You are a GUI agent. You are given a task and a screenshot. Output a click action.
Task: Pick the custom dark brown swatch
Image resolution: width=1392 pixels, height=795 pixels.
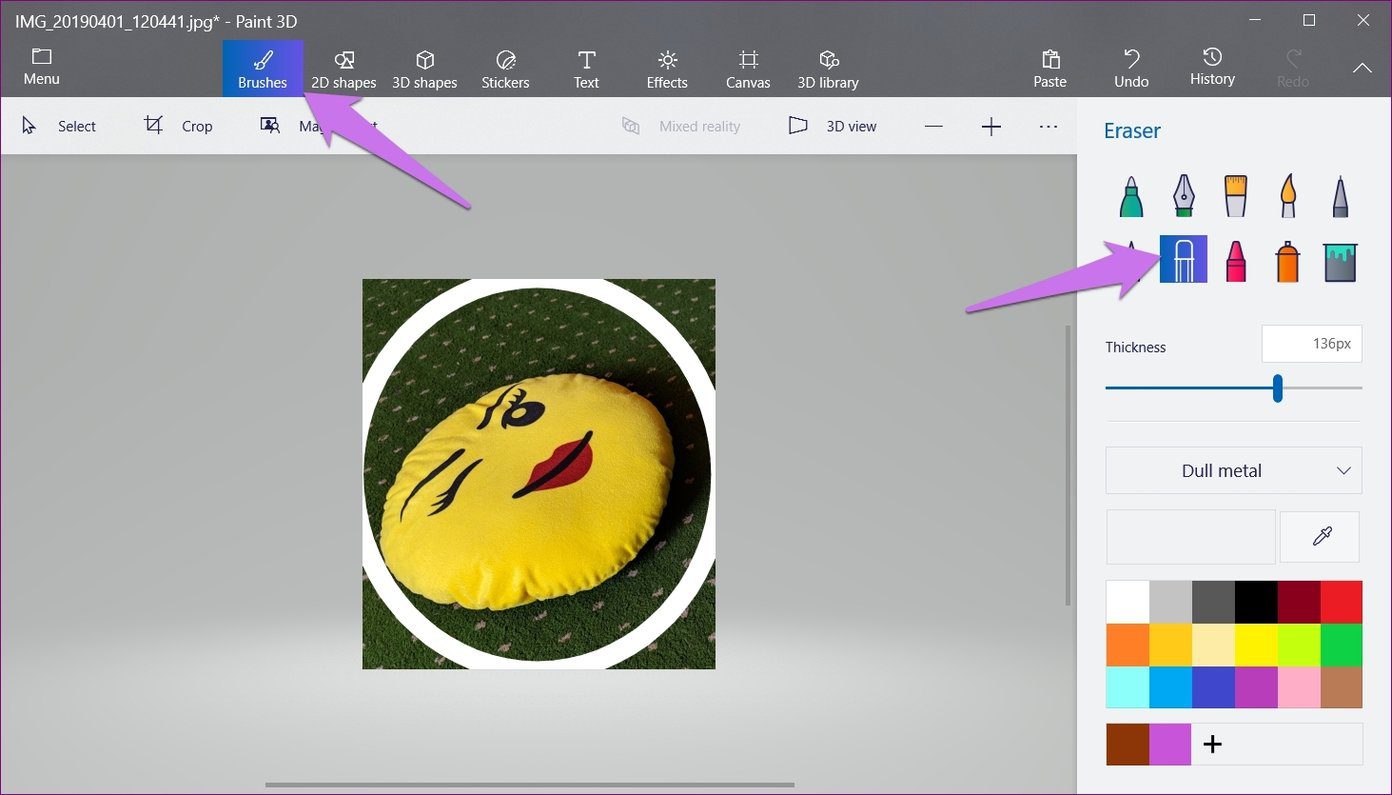point(1127,744)
